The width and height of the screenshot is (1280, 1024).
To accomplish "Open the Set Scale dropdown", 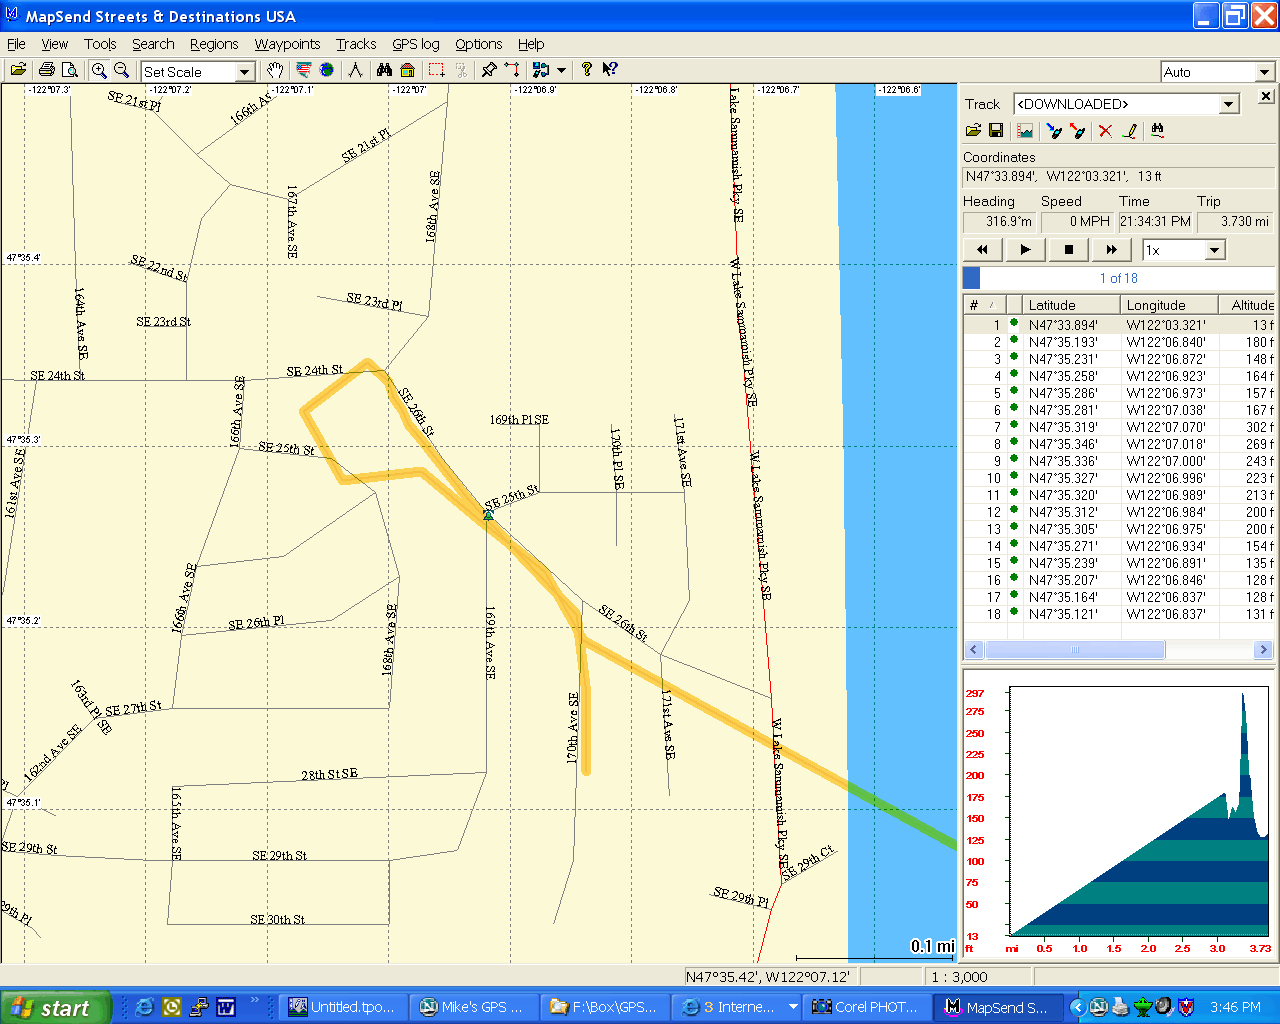I will [x=244, y=72].
